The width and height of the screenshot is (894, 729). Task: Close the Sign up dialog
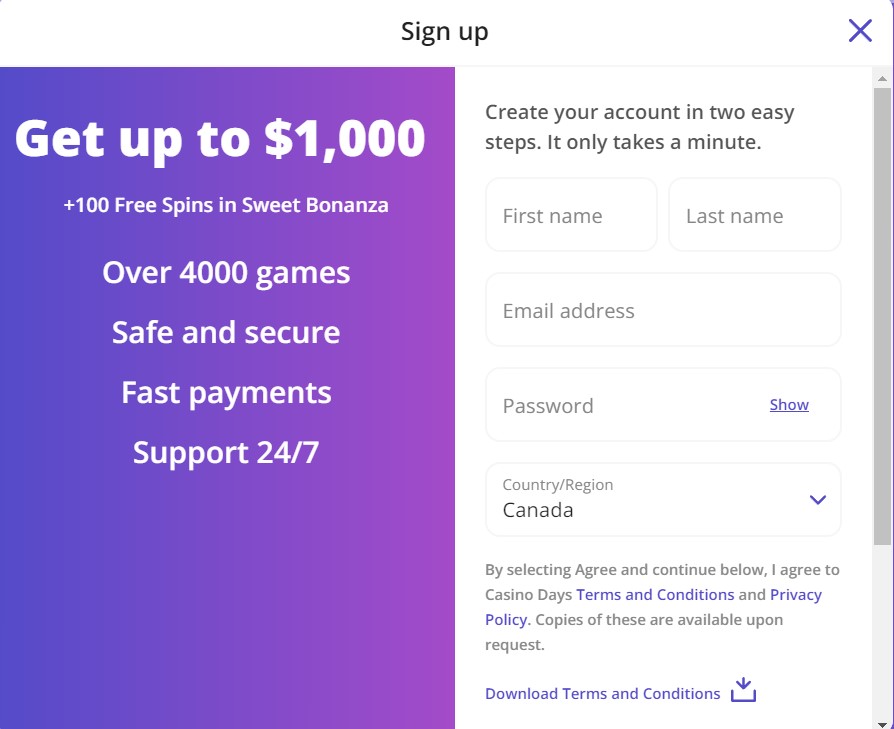[x=860, y=31]
